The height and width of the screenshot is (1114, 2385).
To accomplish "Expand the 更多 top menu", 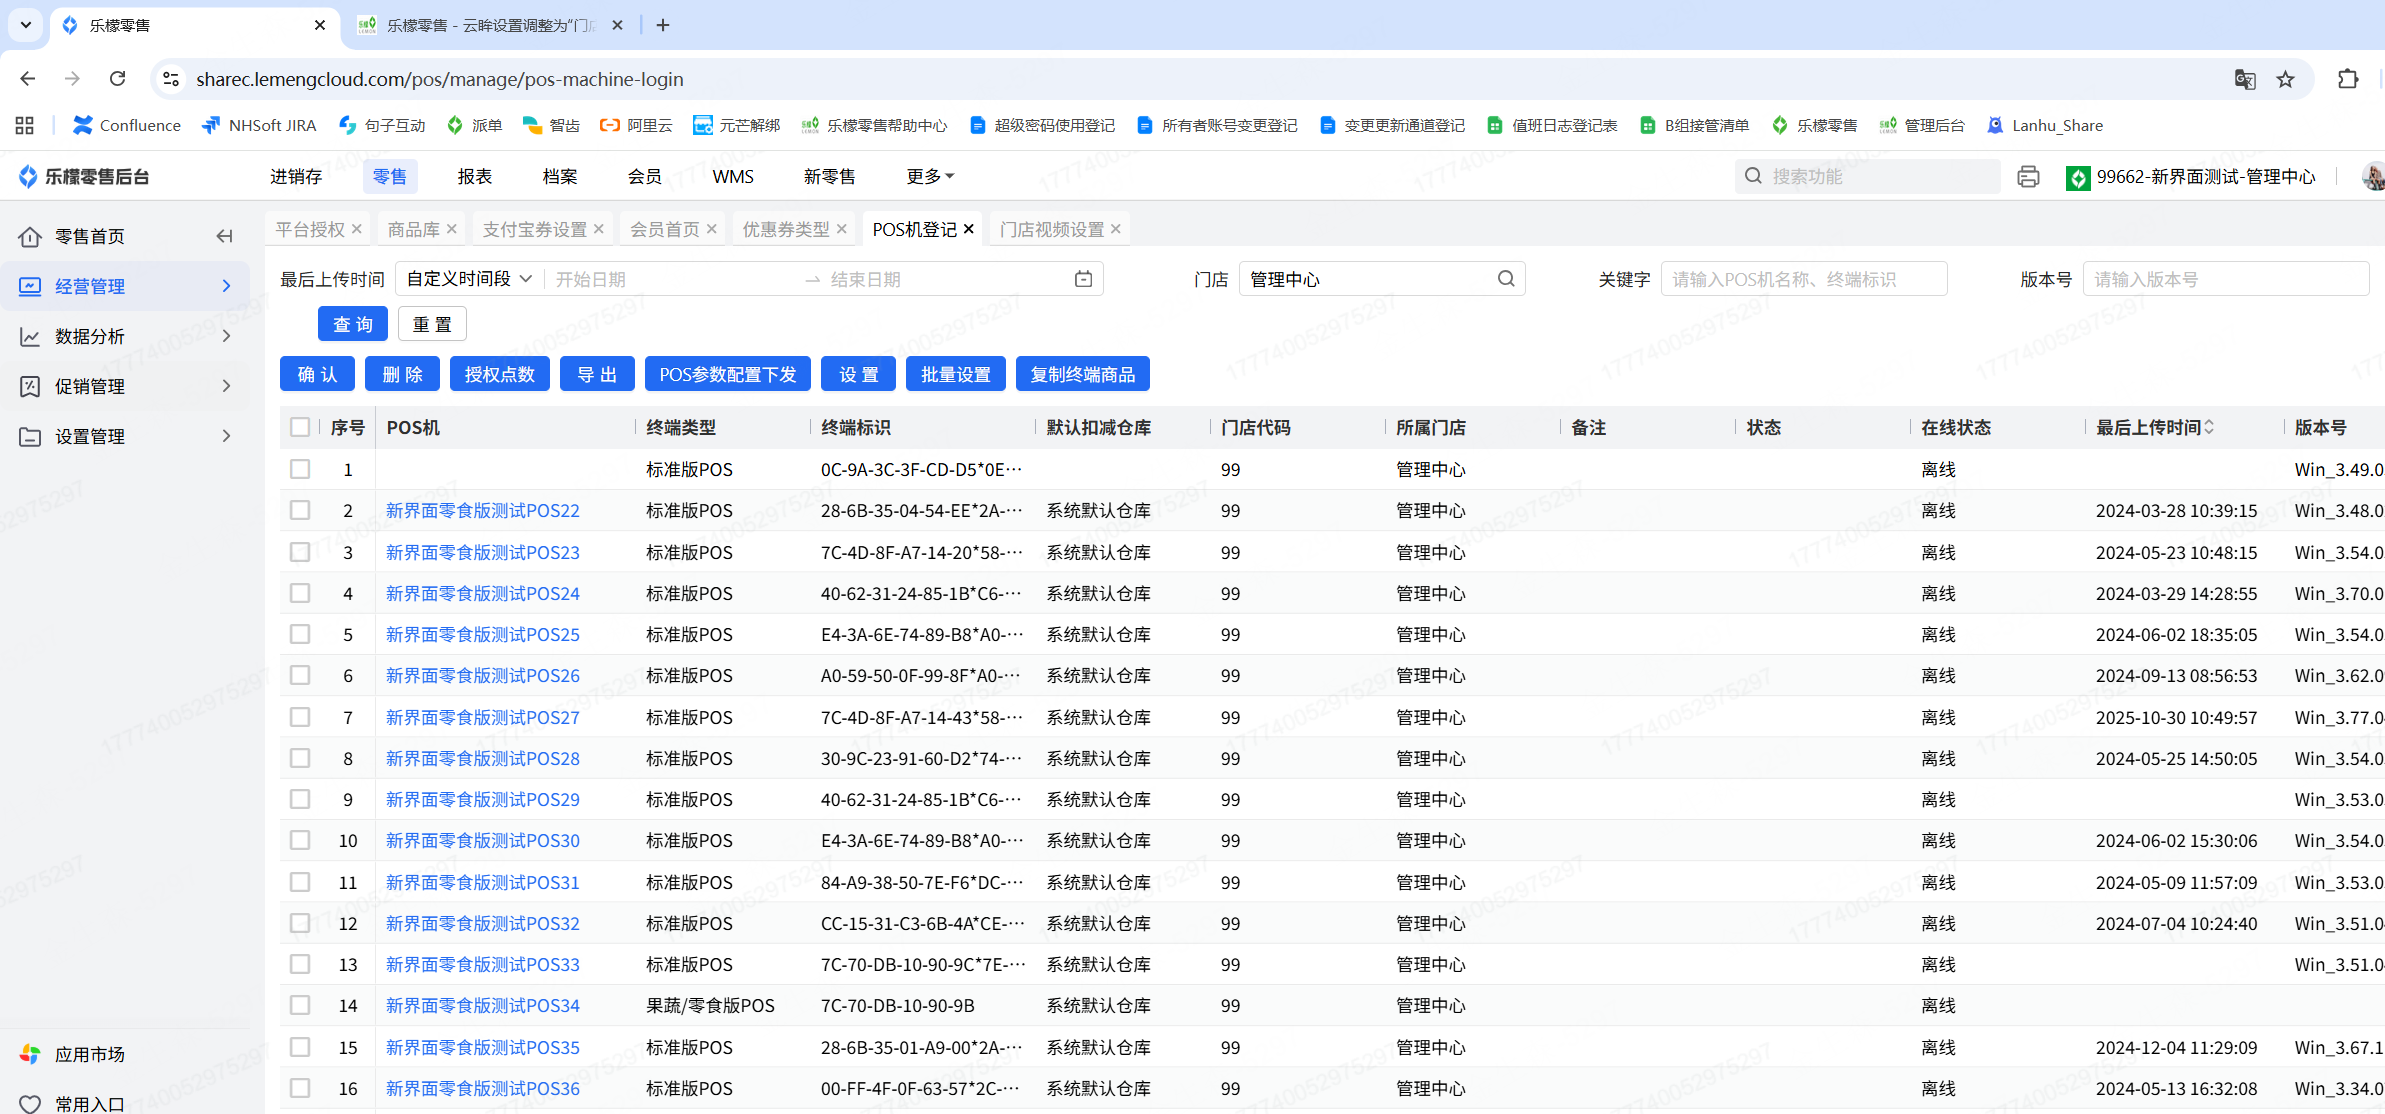I will click(x=929, y=176).
